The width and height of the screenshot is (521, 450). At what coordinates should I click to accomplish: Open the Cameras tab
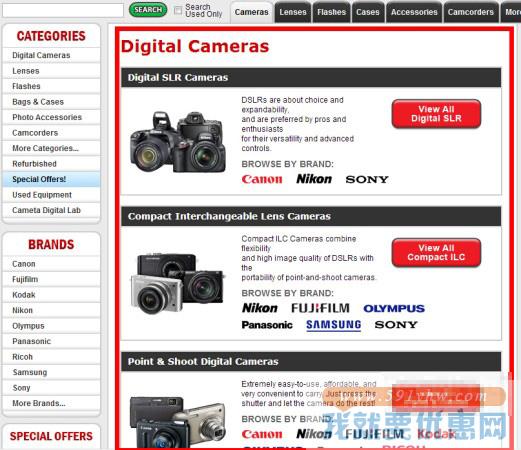(x=251, y=12)
